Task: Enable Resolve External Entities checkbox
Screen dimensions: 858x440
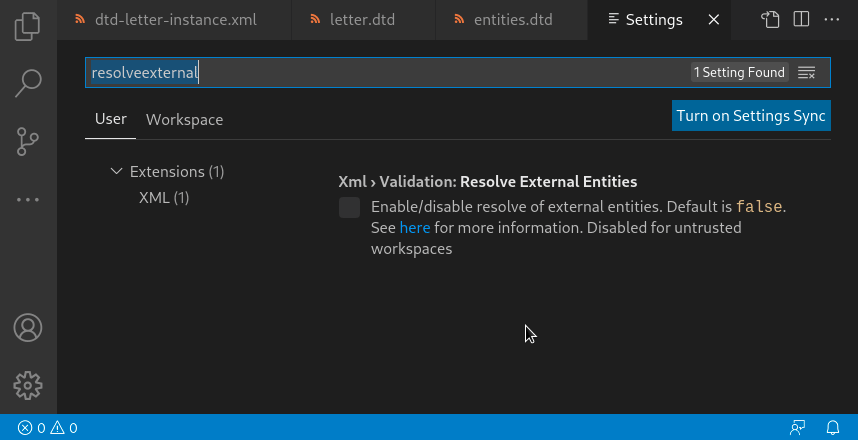Action: (x=349, y=208)
